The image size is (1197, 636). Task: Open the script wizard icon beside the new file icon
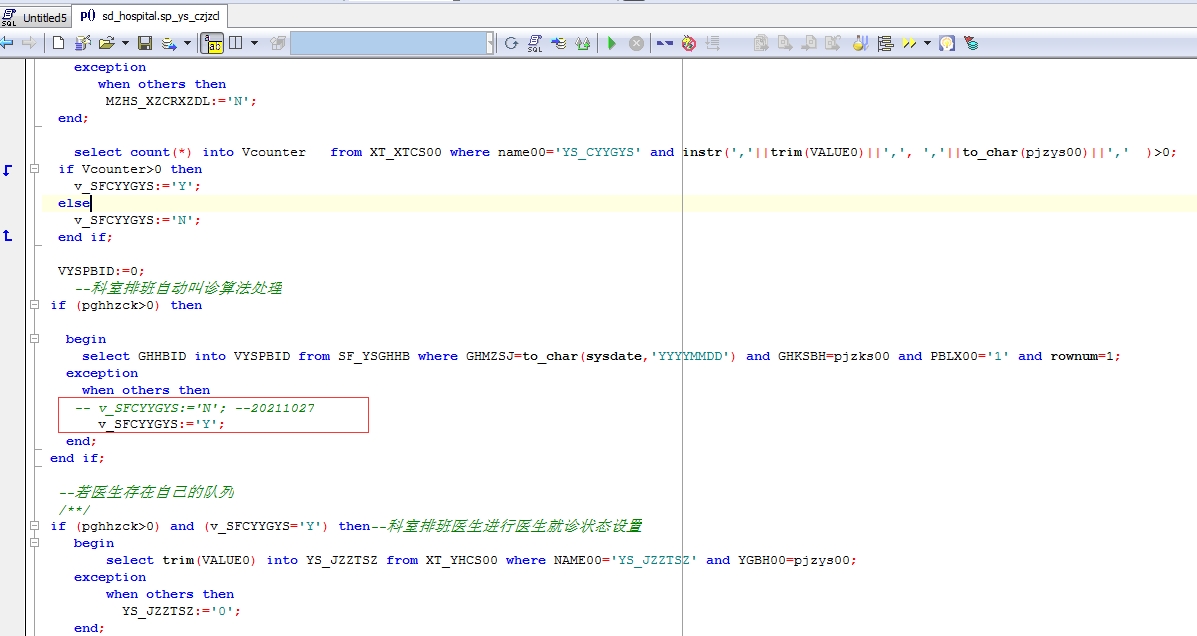coord(82,44)
